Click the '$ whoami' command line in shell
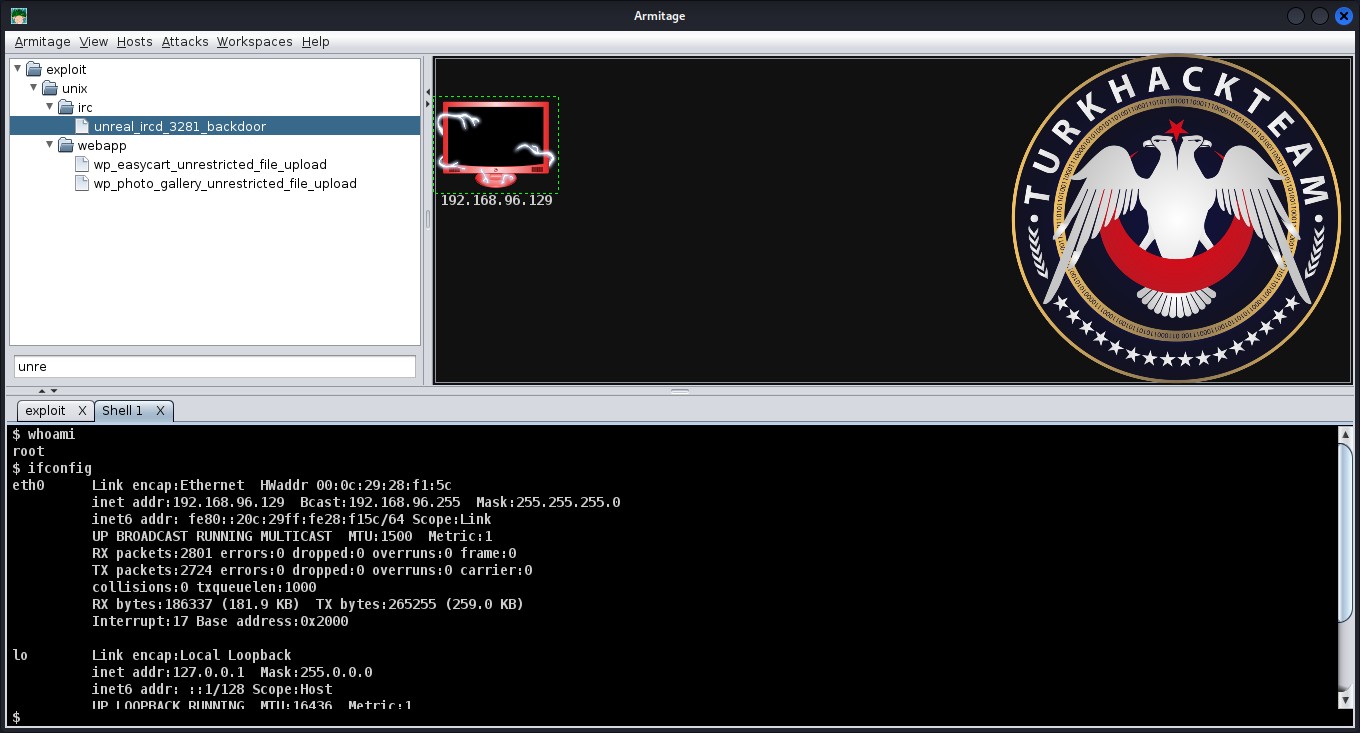 tap(44, 434)
